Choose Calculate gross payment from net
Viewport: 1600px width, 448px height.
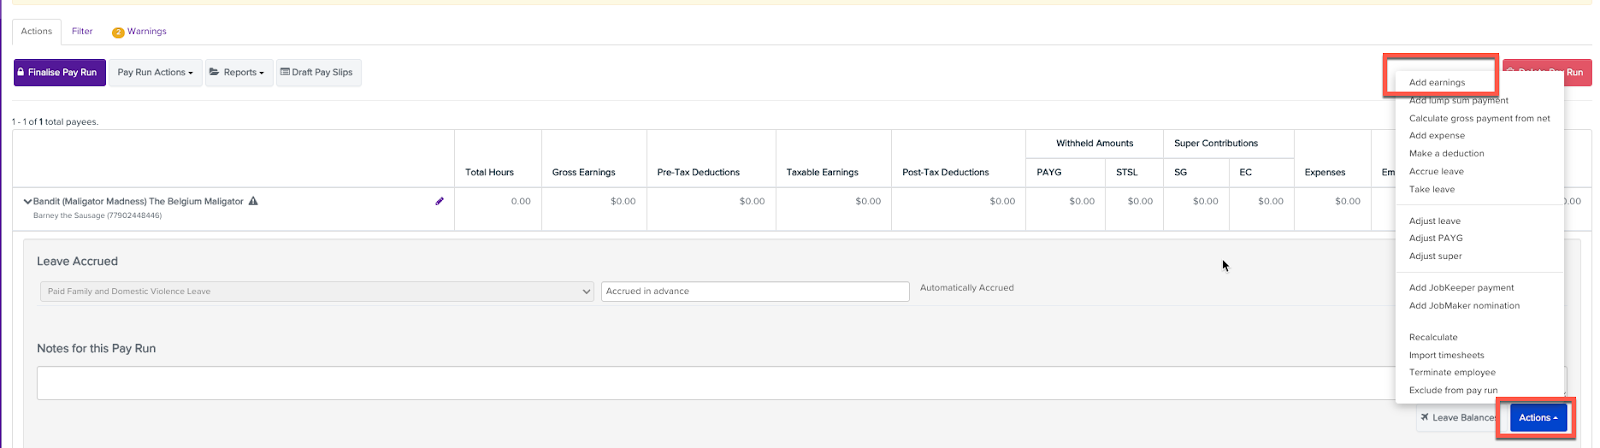(1479, 118)
